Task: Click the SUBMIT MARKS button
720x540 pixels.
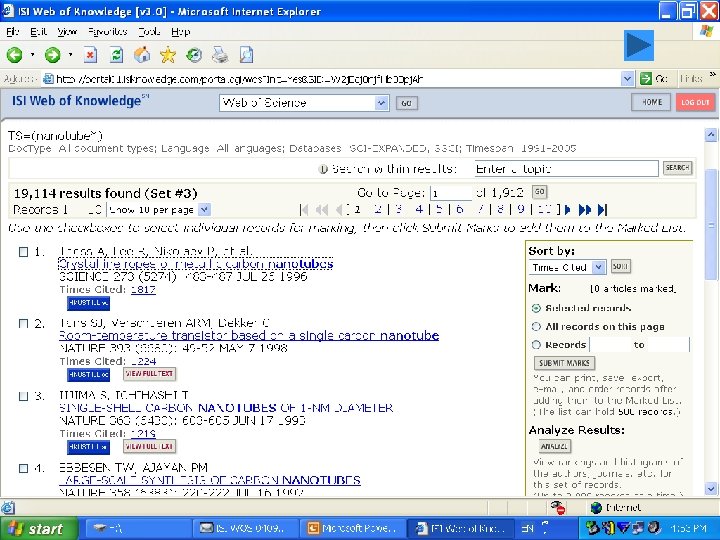Action: 564,363
